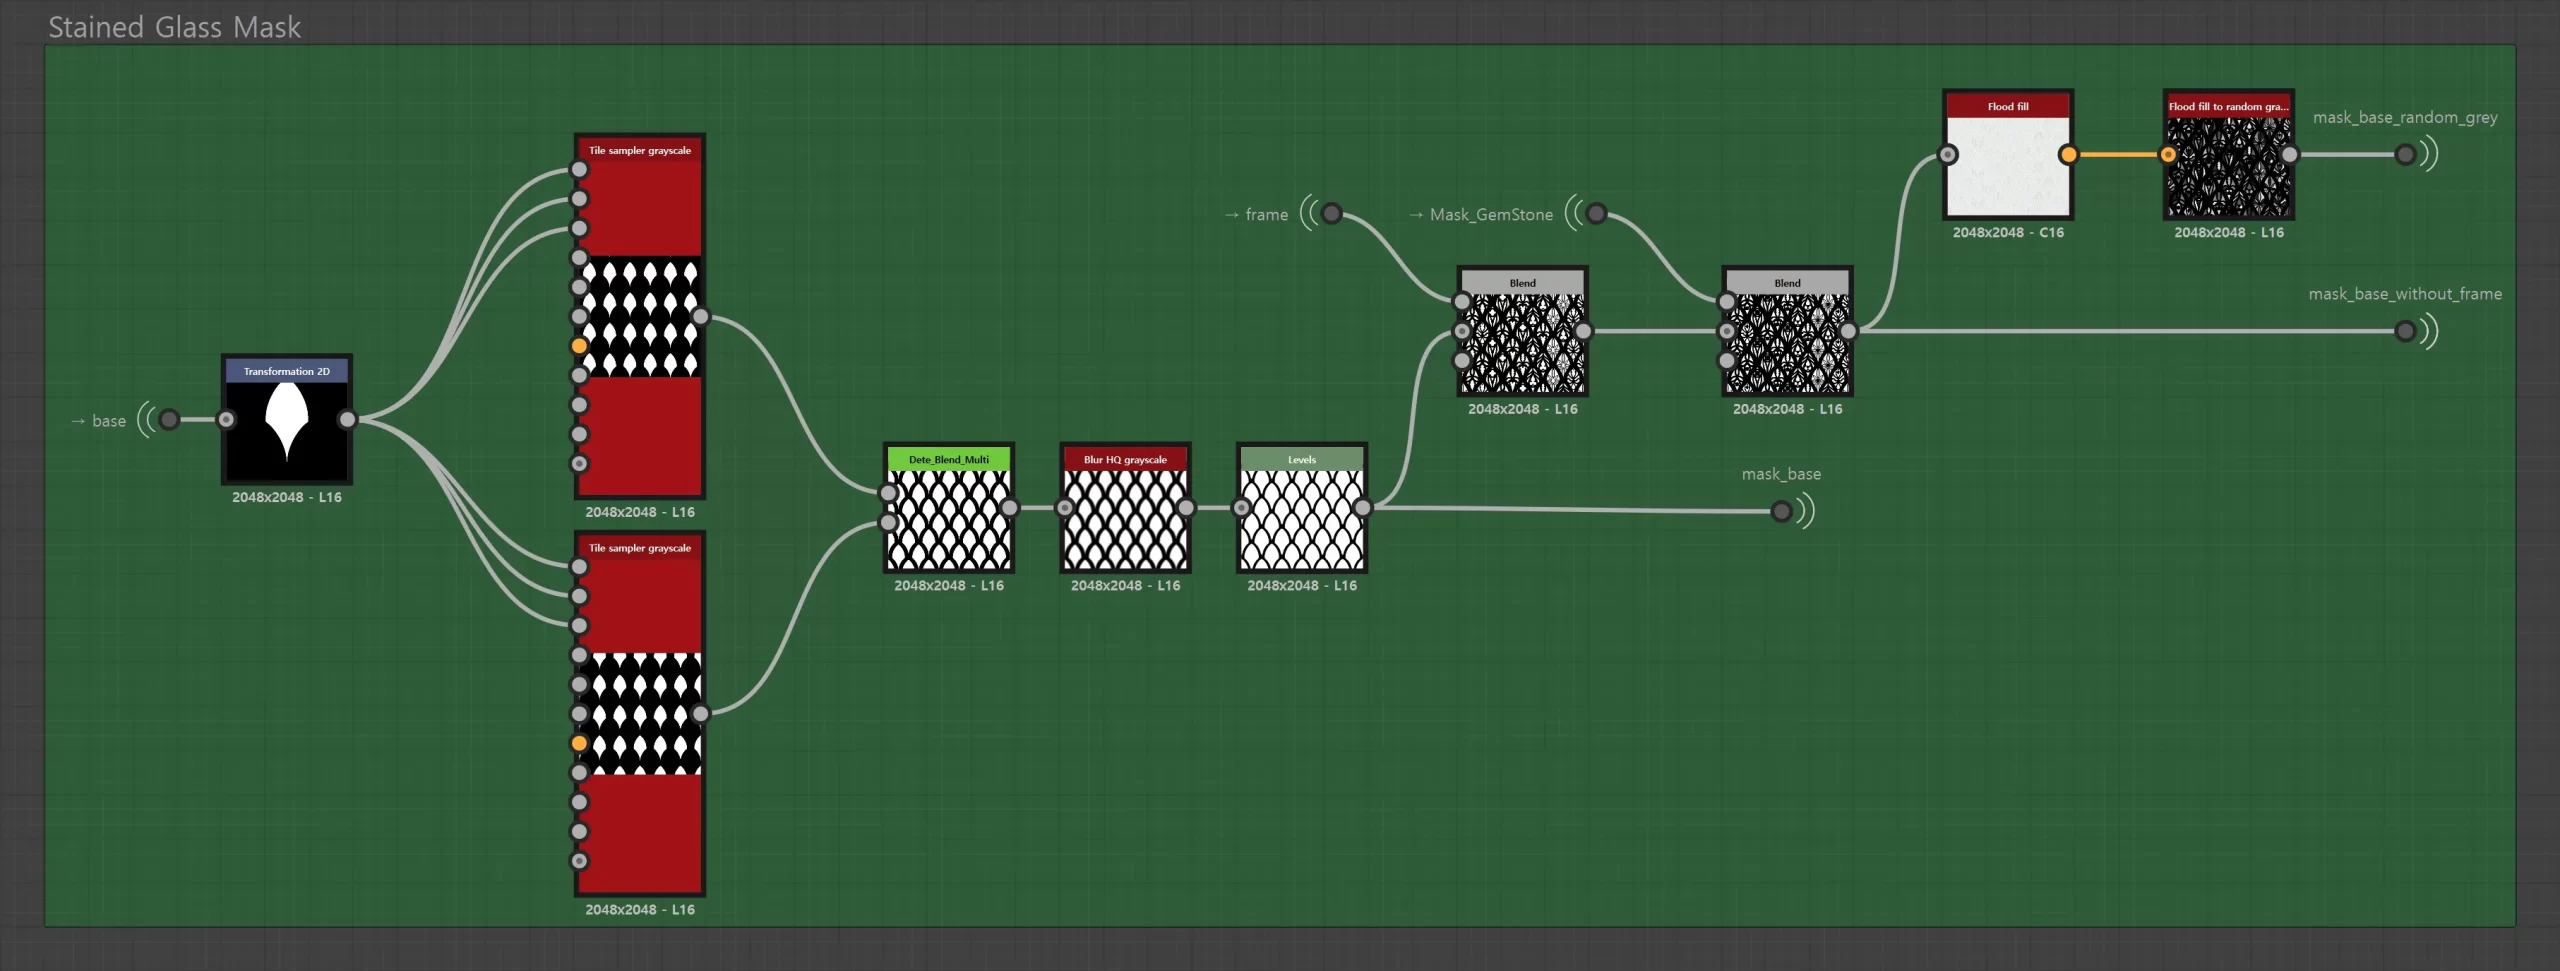Viewport: 2560px width, 971px height.
Task: Select the Transformation 2D node
Action: [x=287, y=419]
